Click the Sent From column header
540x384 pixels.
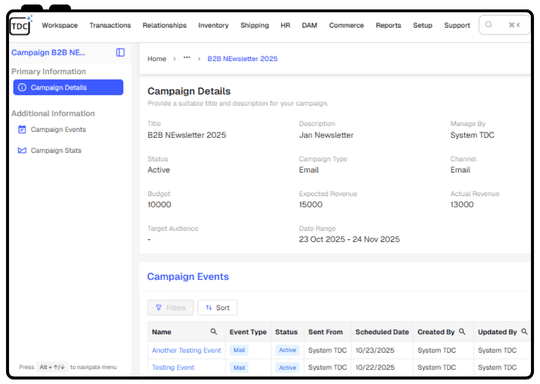(325, 332)
